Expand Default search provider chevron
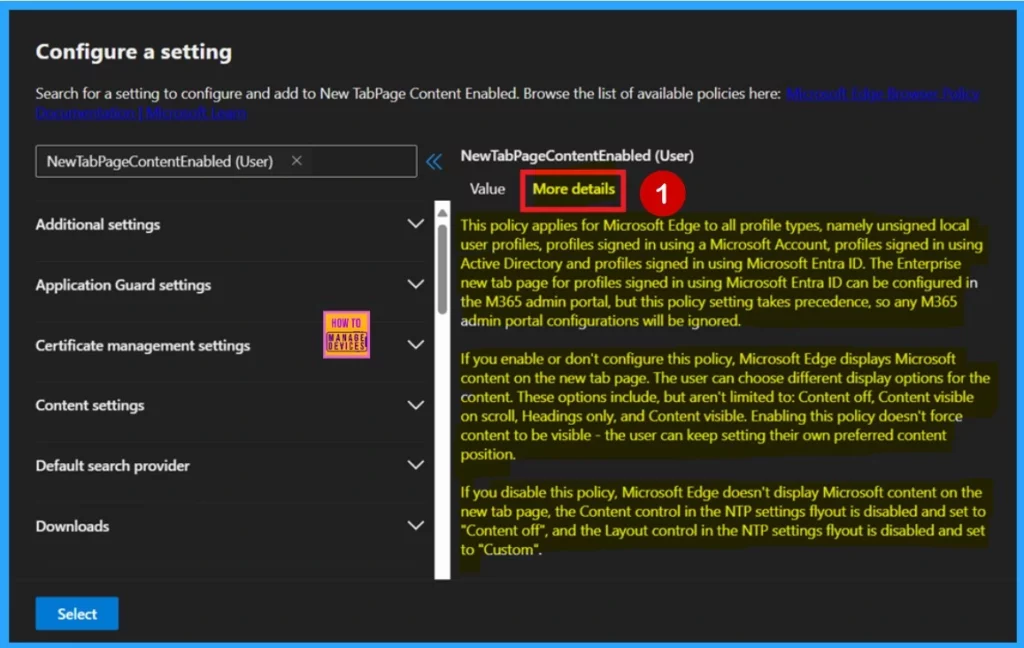 (x=415, y=465)
